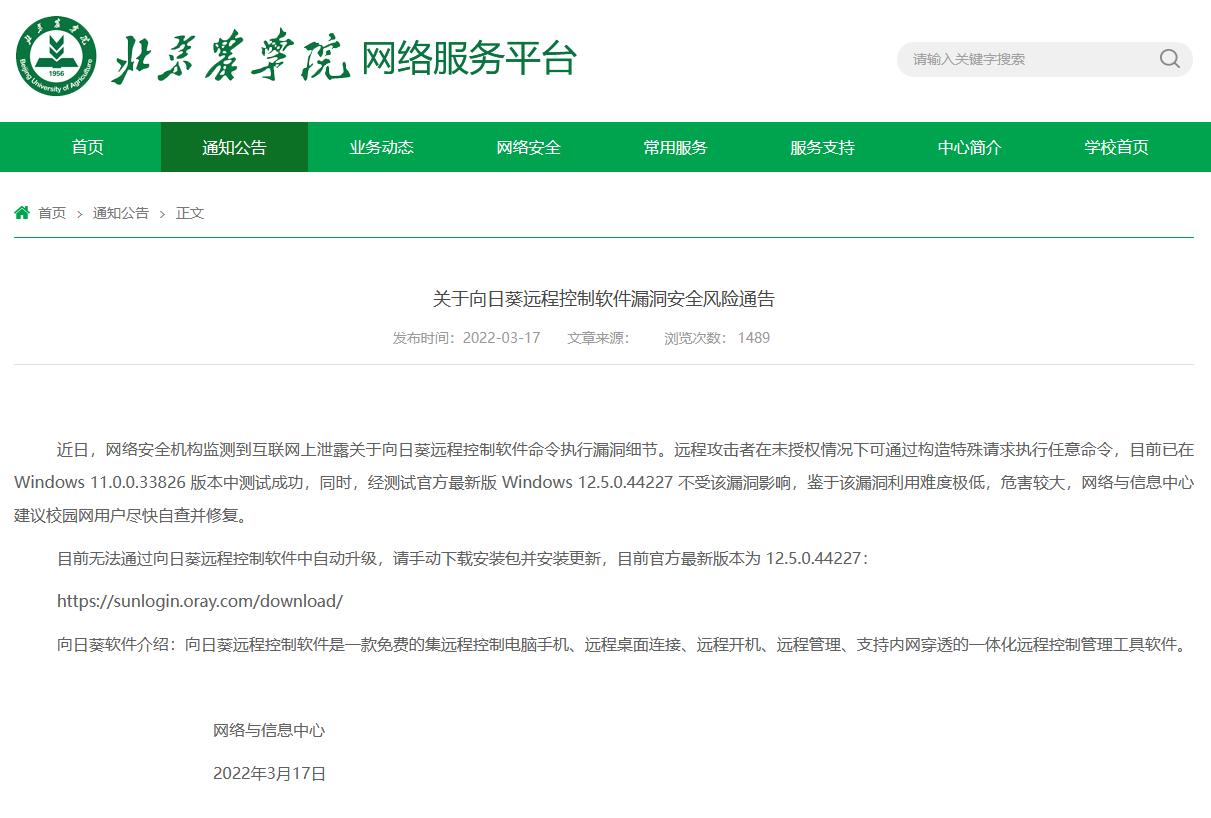Open the 通知公告 navigation menu item
1211x818 pixels.
click(234, 147)
